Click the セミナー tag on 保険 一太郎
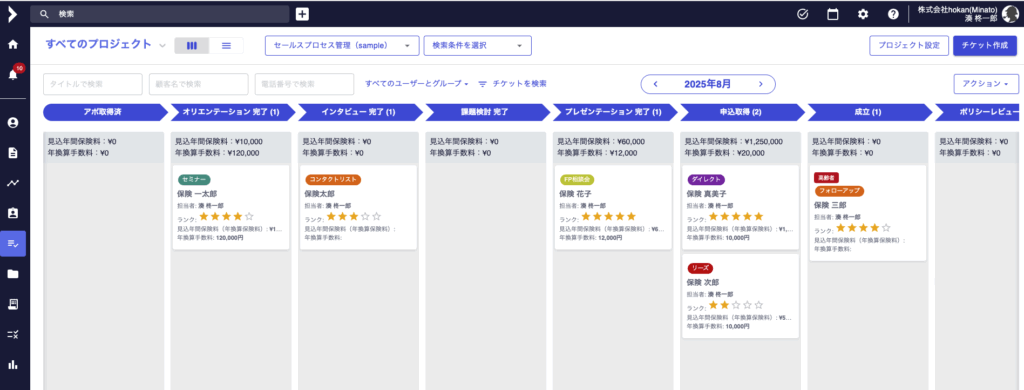Viewport: 1024px width, 390px height. (x=193, y=180)
